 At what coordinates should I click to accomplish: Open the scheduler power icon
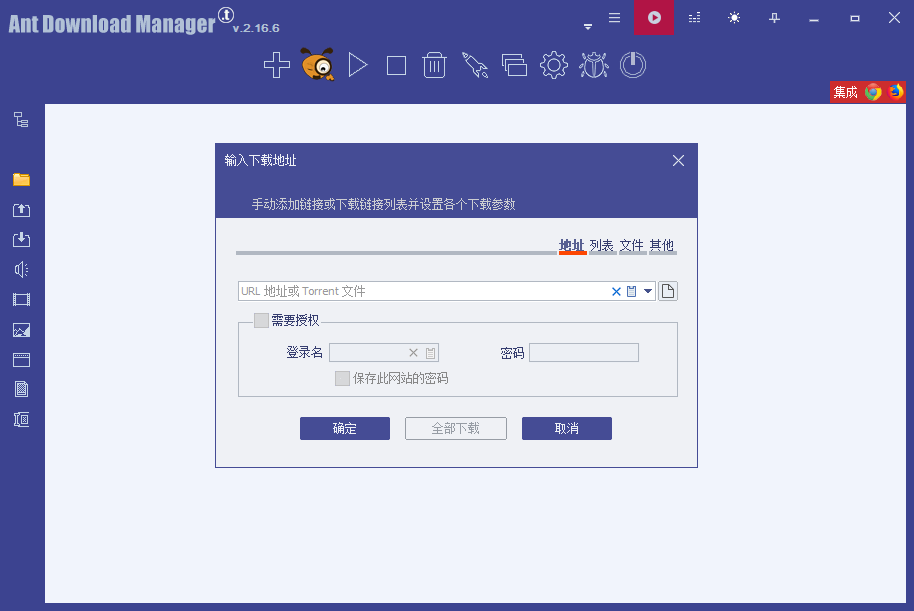[632, 64]
